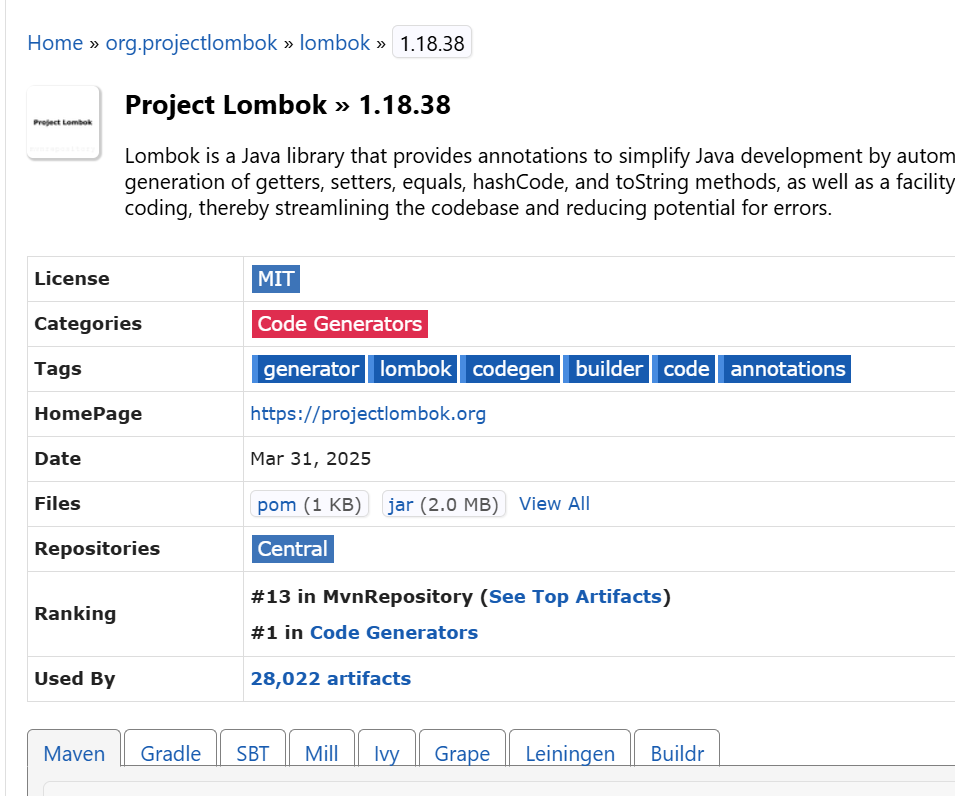Open org.projectlombok breadcrumb link
The image size is (955, 796).
click(191, 42)
